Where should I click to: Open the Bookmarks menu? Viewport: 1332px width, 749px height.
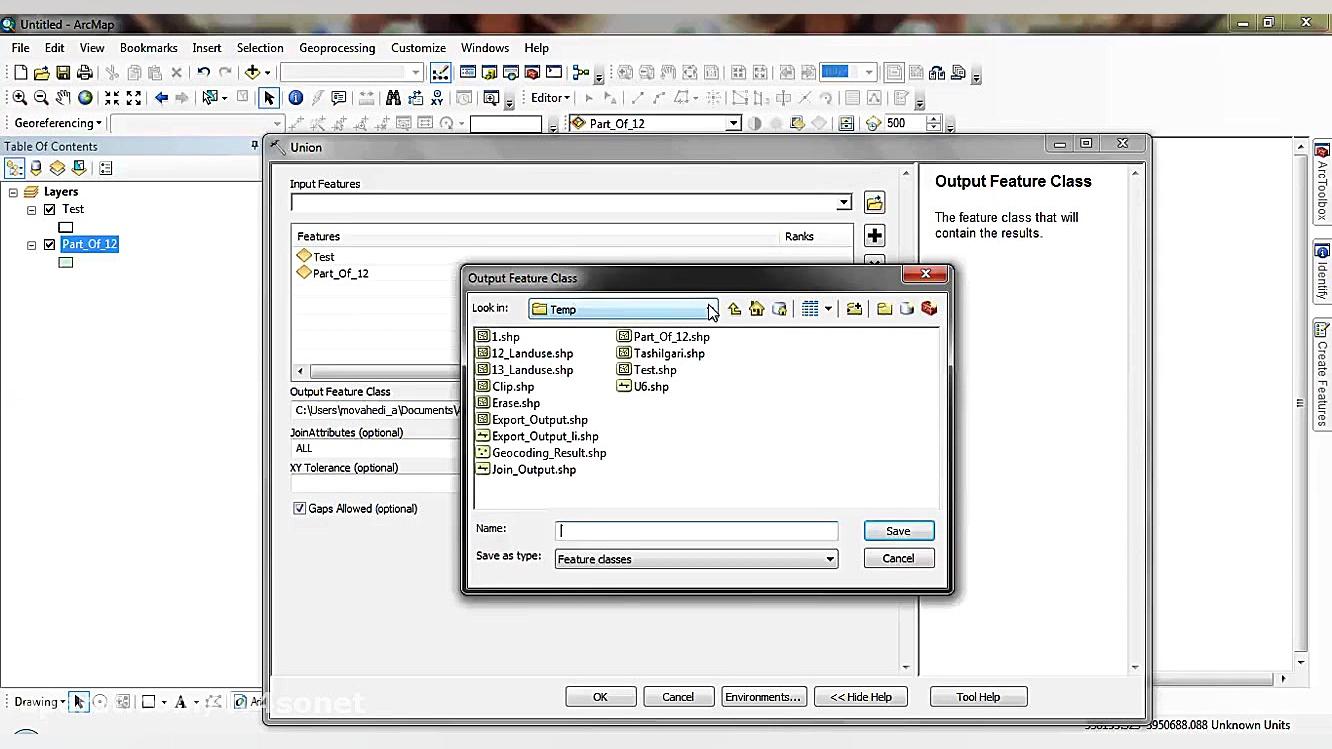[x=148, y=48]
